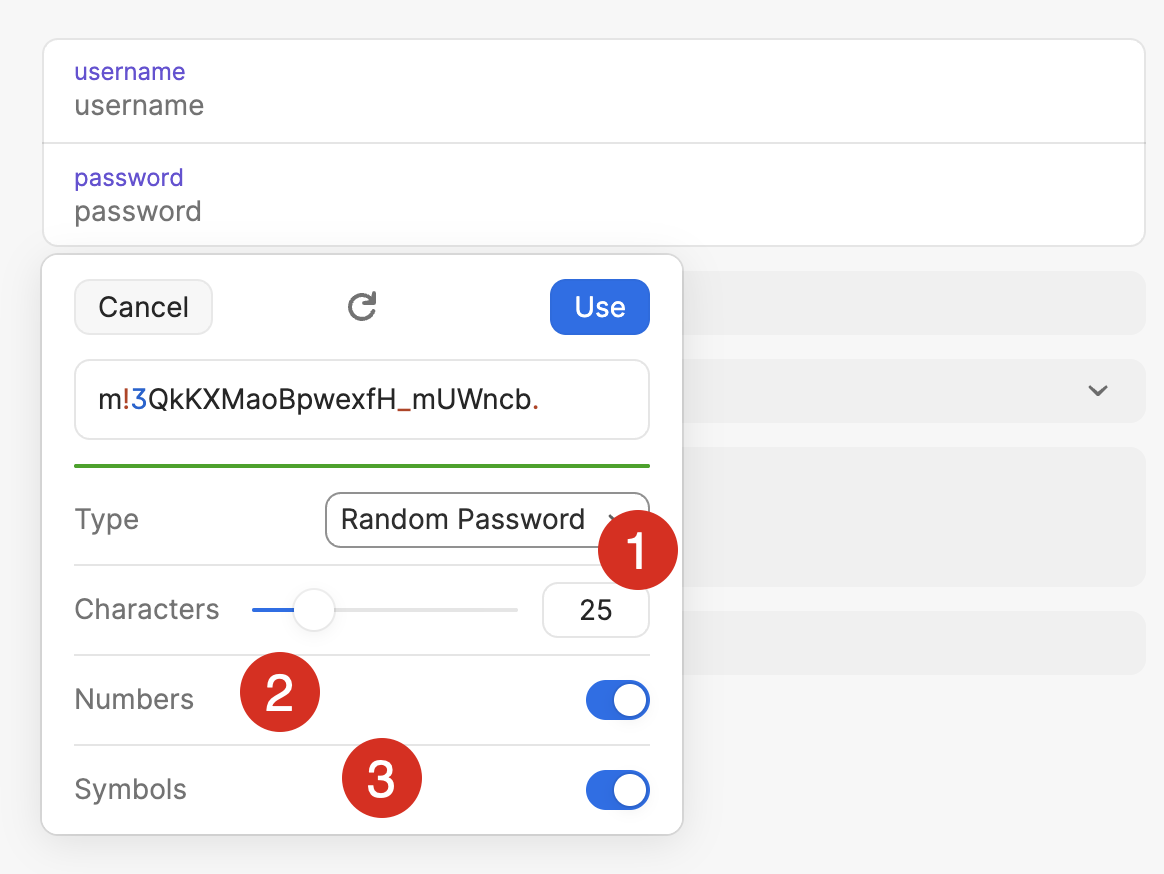Click the green strength indicator bar
The height and width of the screenshot is (874, 1164).
(361, 464)
